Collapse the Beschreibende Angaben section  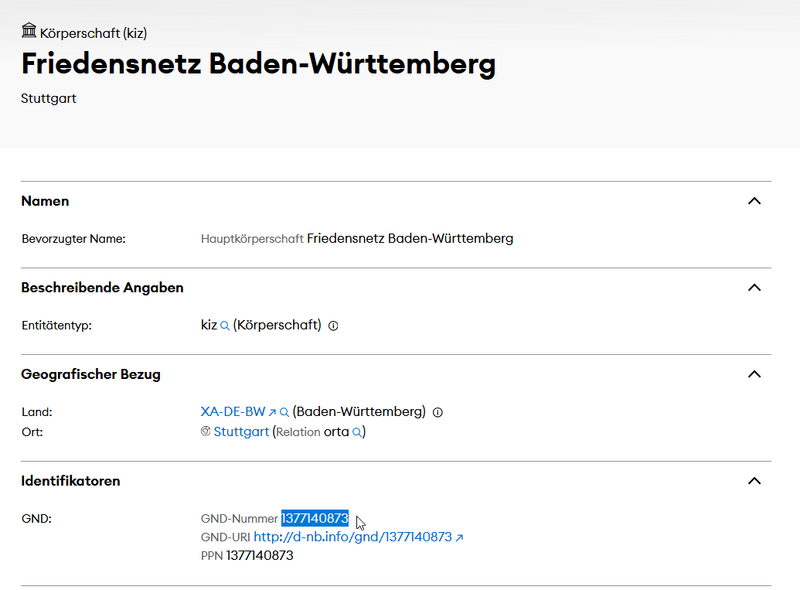click(754, 288)
